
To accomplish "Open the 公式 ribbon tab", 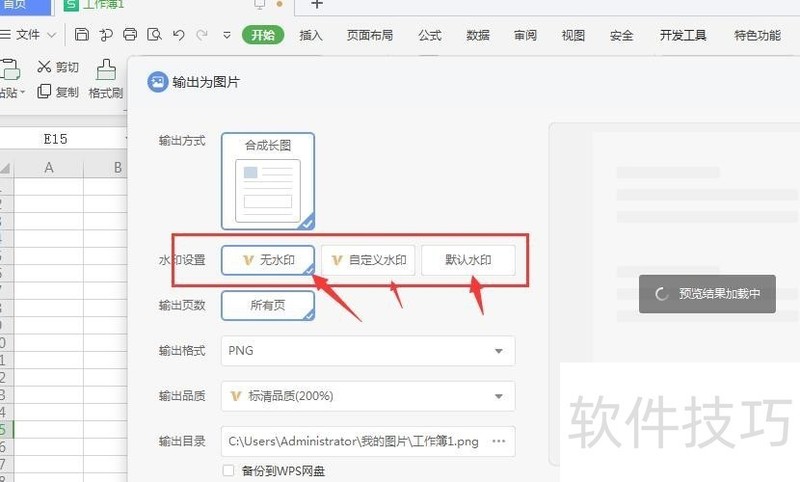I will point(430,35).
